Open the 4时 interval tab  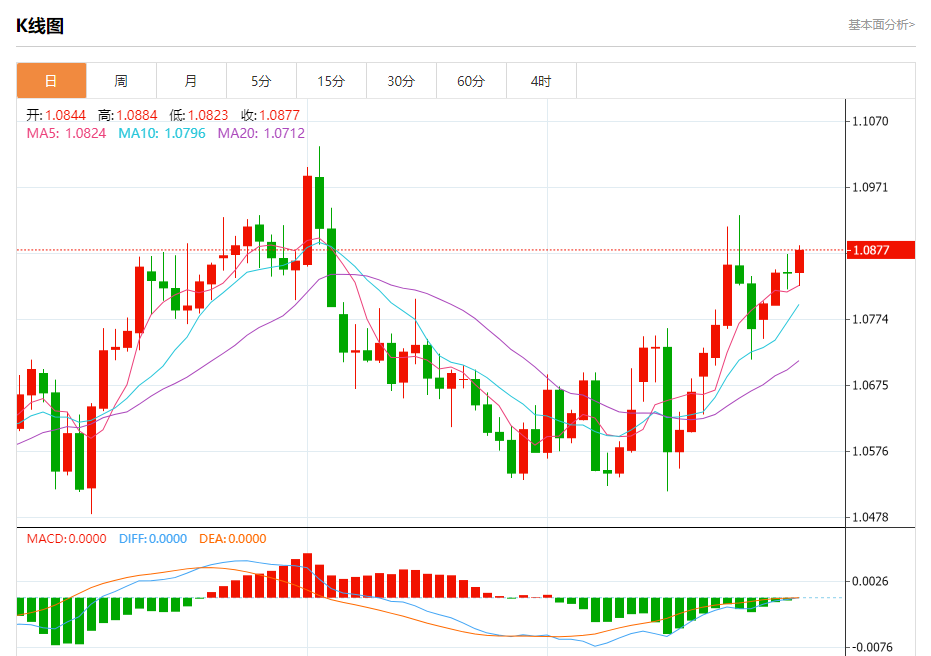tap(542, 81)
